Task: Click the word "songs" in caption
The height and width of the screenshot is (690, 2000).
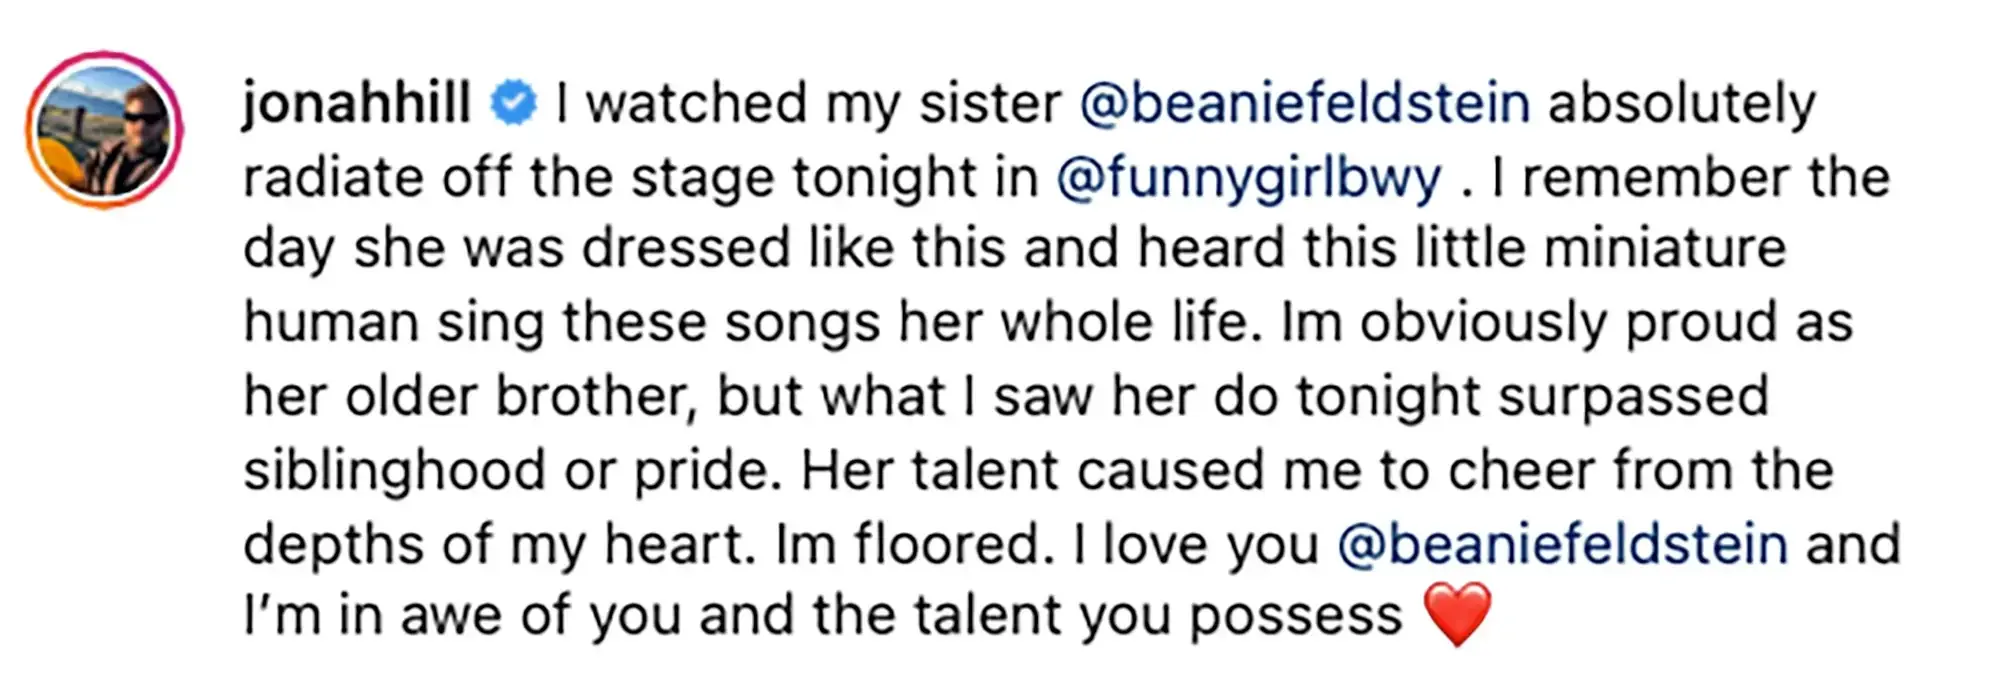Action: tap(802, 324)
